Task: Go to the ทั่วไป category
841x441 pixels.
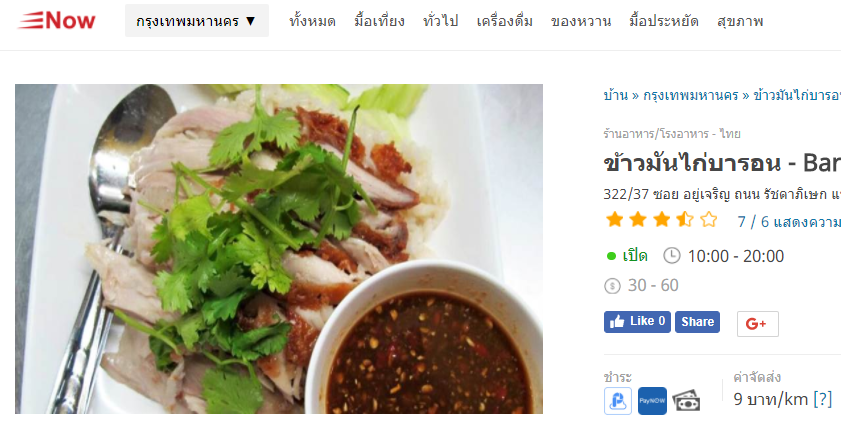Action: click(x=440, y=21)
